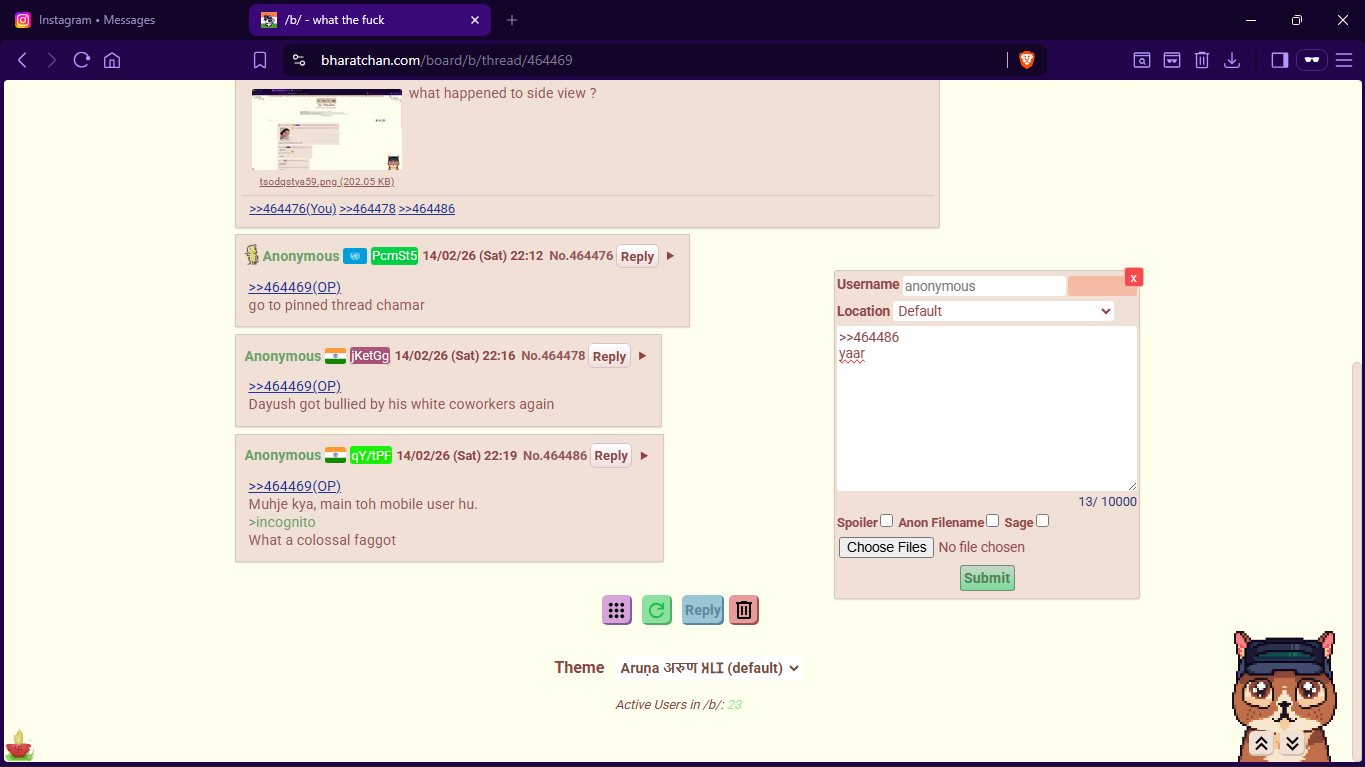This screenshot has height=767, width=1365.
Task: Open the tsodqstya59.png thumbnail image
Action: pyautogui.click(x=327, y=130)
